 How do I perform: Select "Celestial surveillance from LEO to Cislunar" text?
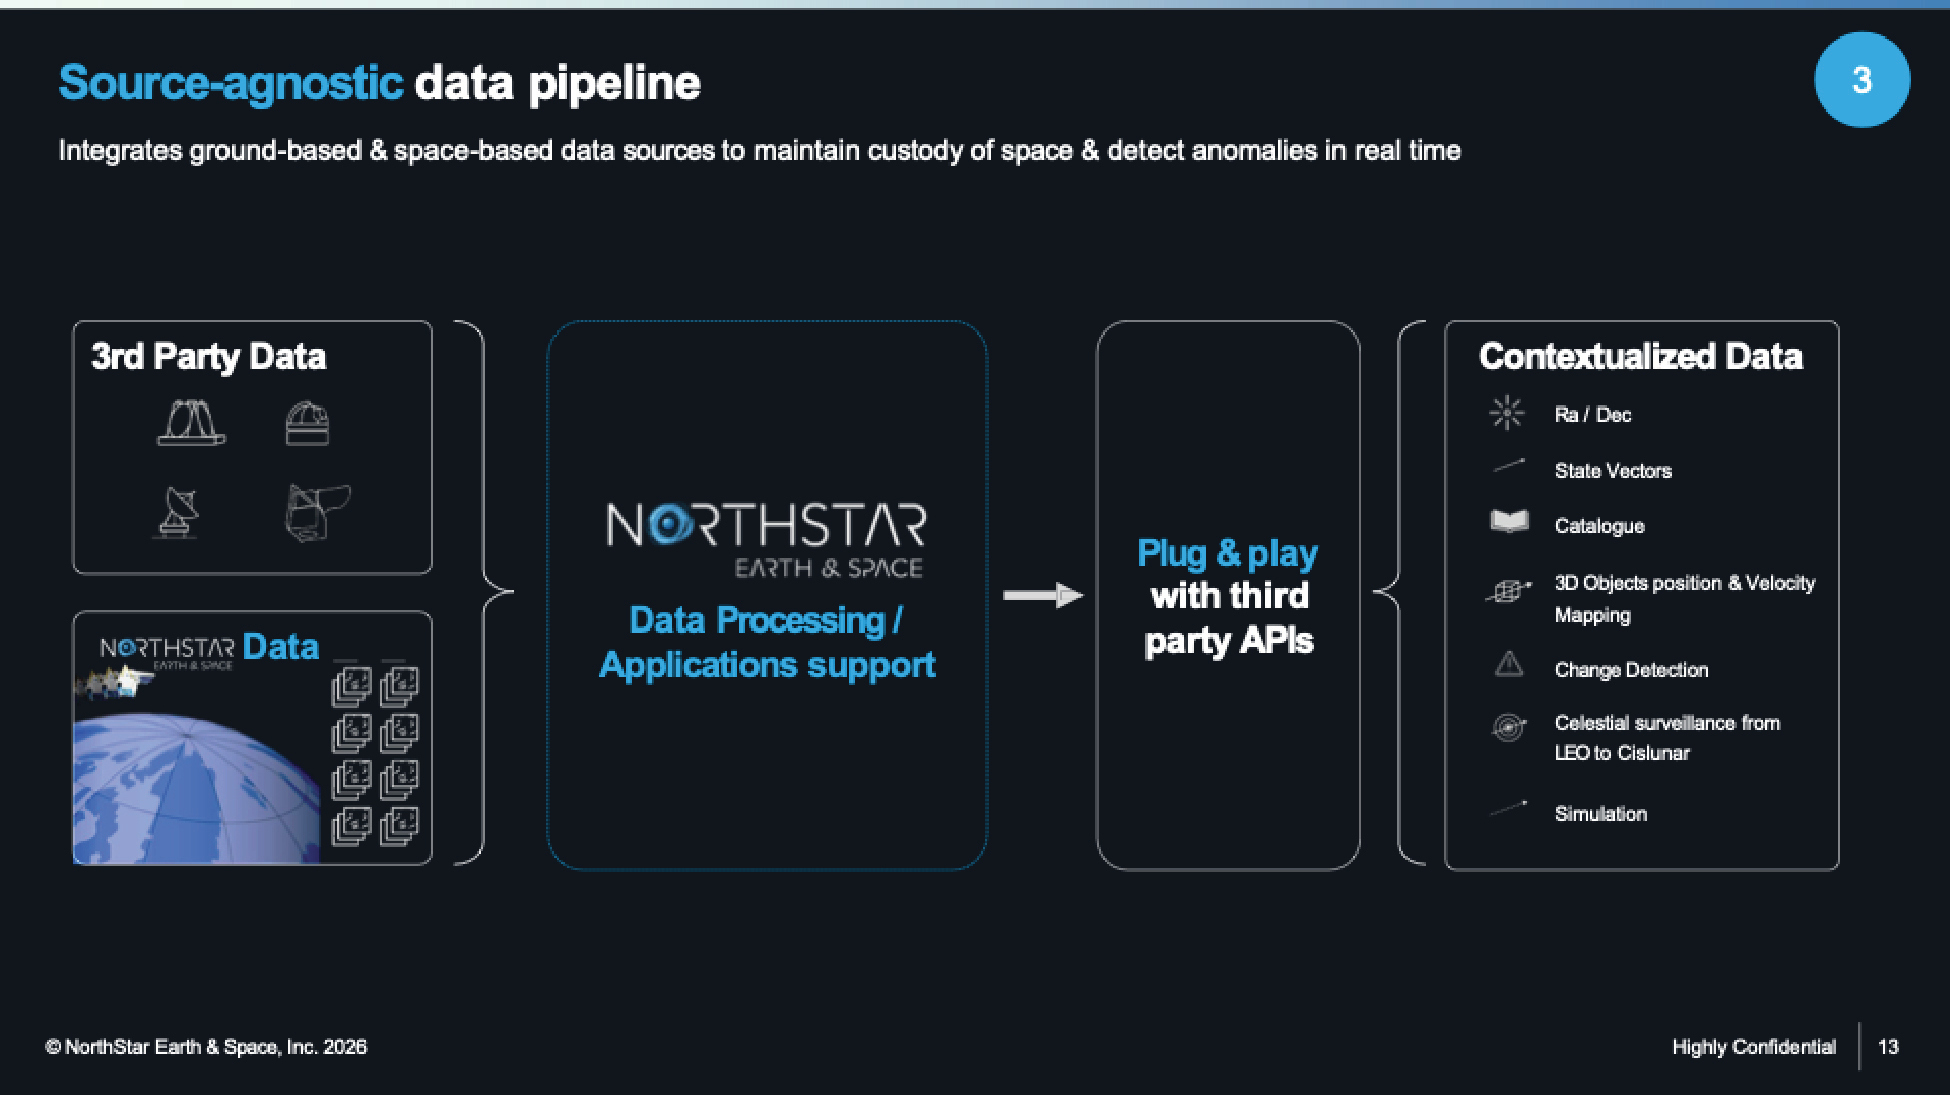1667,738
